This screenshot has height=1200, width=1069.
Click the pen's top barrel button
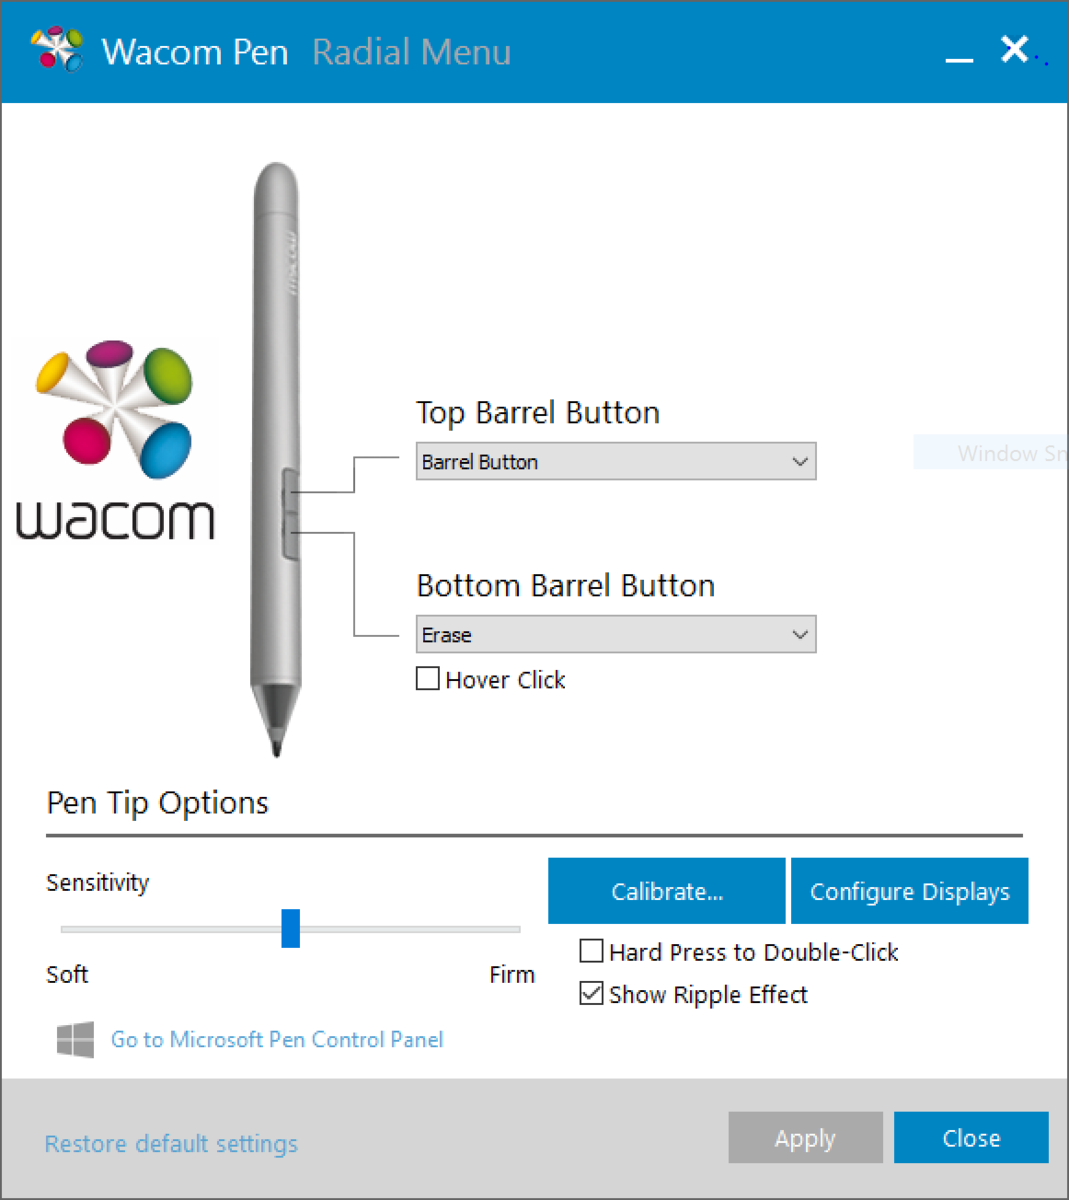coord(290,489)
